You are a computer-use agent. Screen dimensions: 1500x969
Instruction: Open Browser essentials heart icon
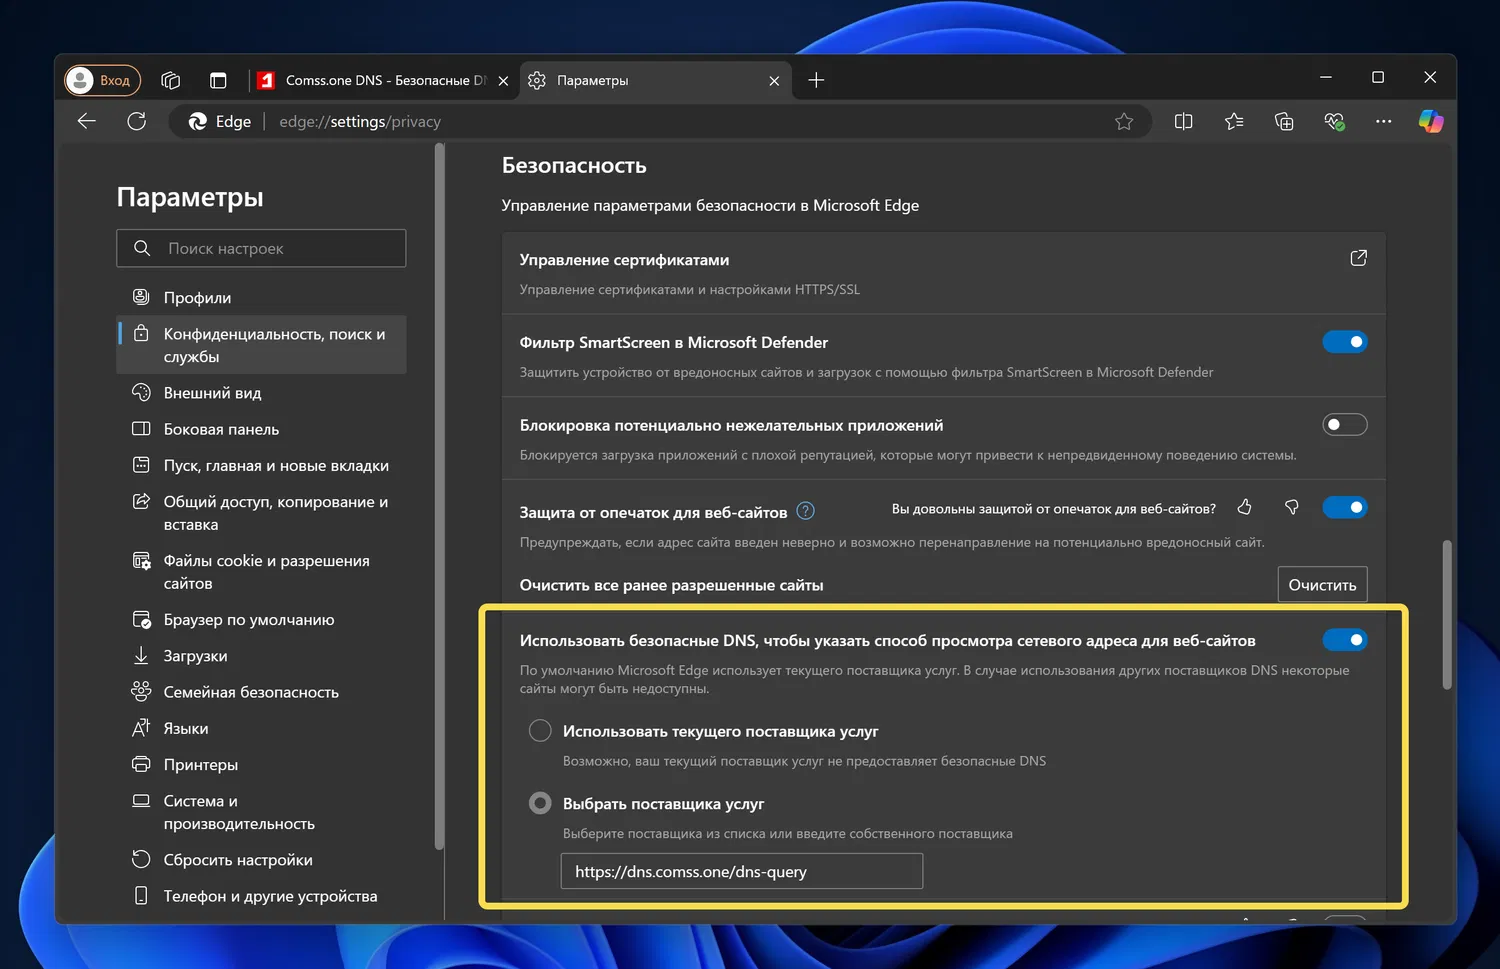tap(1334, 121)
